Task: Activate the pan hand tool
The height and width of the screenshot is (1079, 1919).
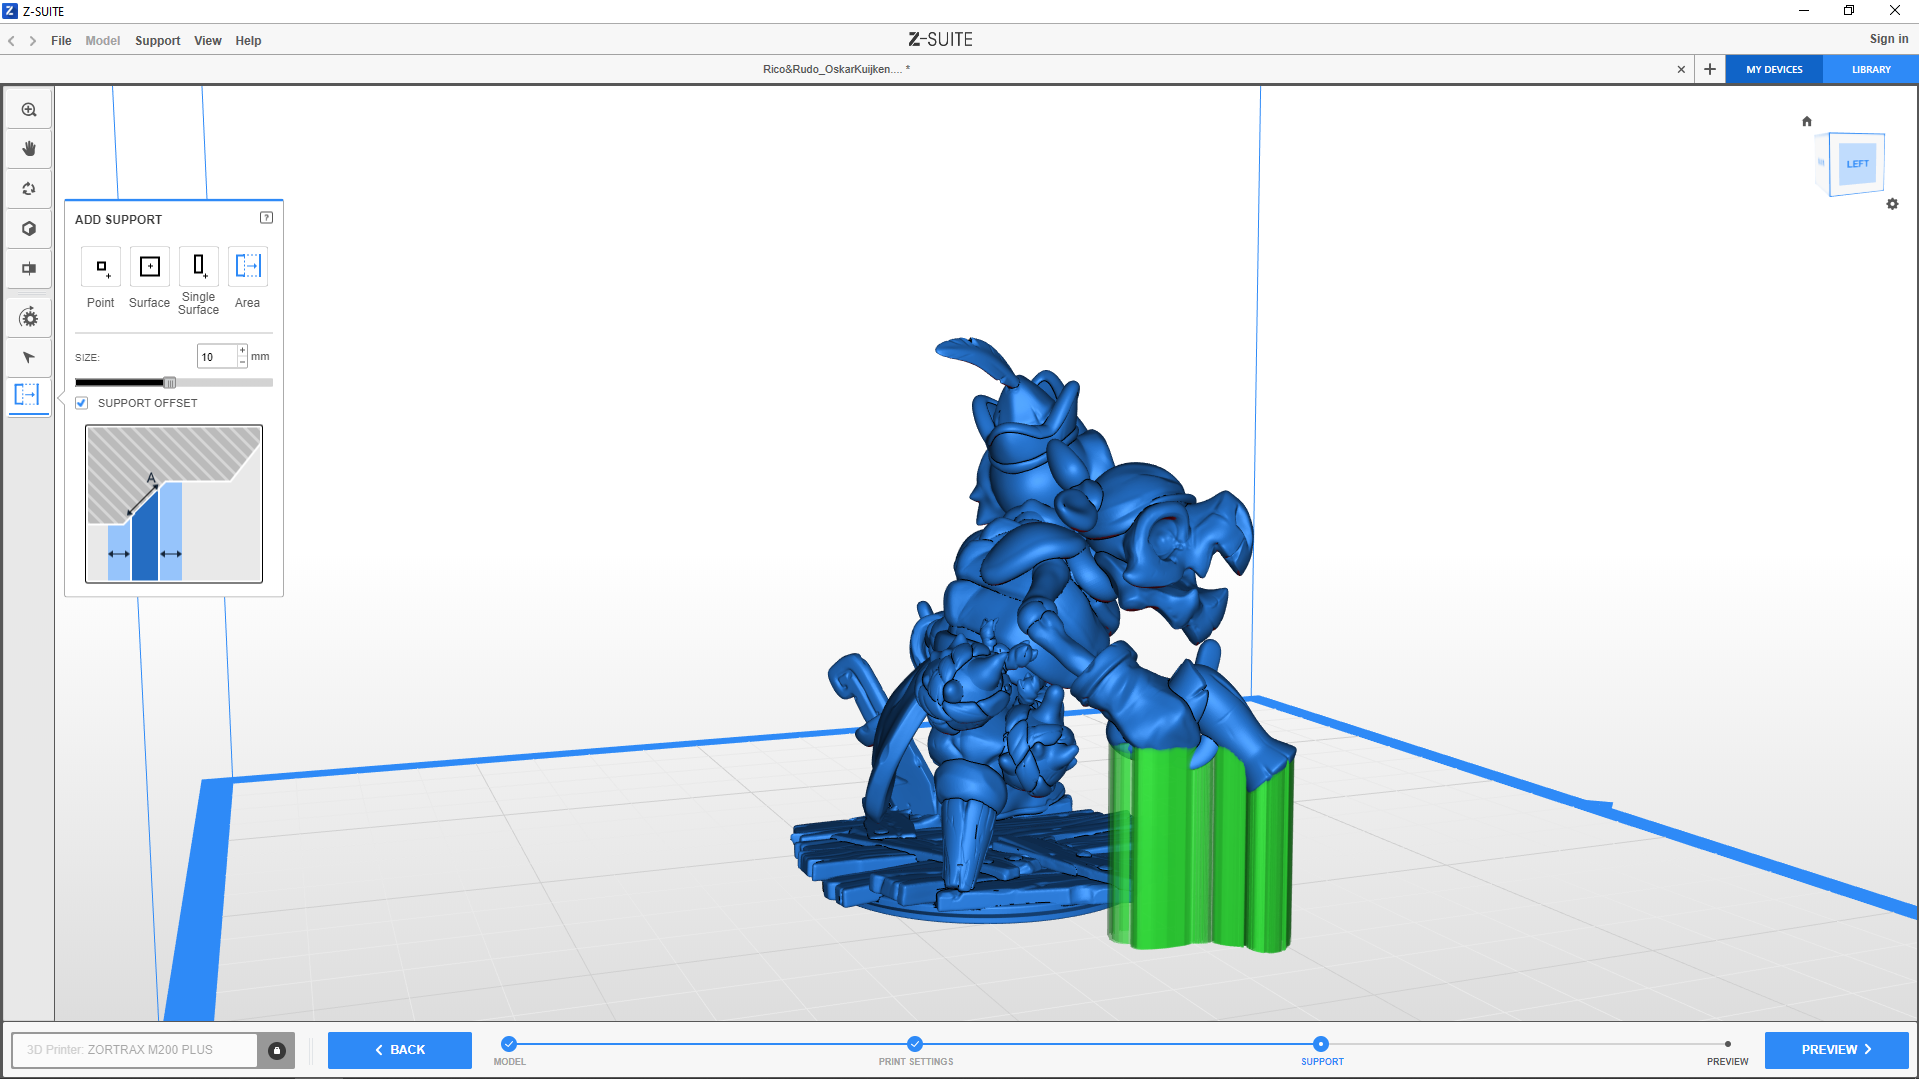Action: point(29,149)
